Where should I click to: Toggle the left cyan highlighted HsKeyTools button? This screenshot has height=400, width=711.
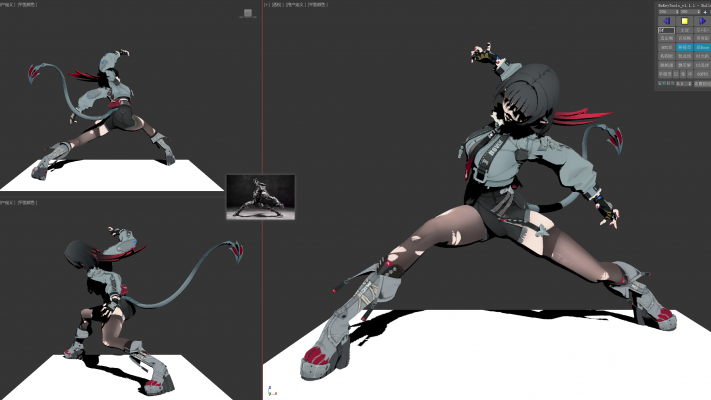coord(686,47)
